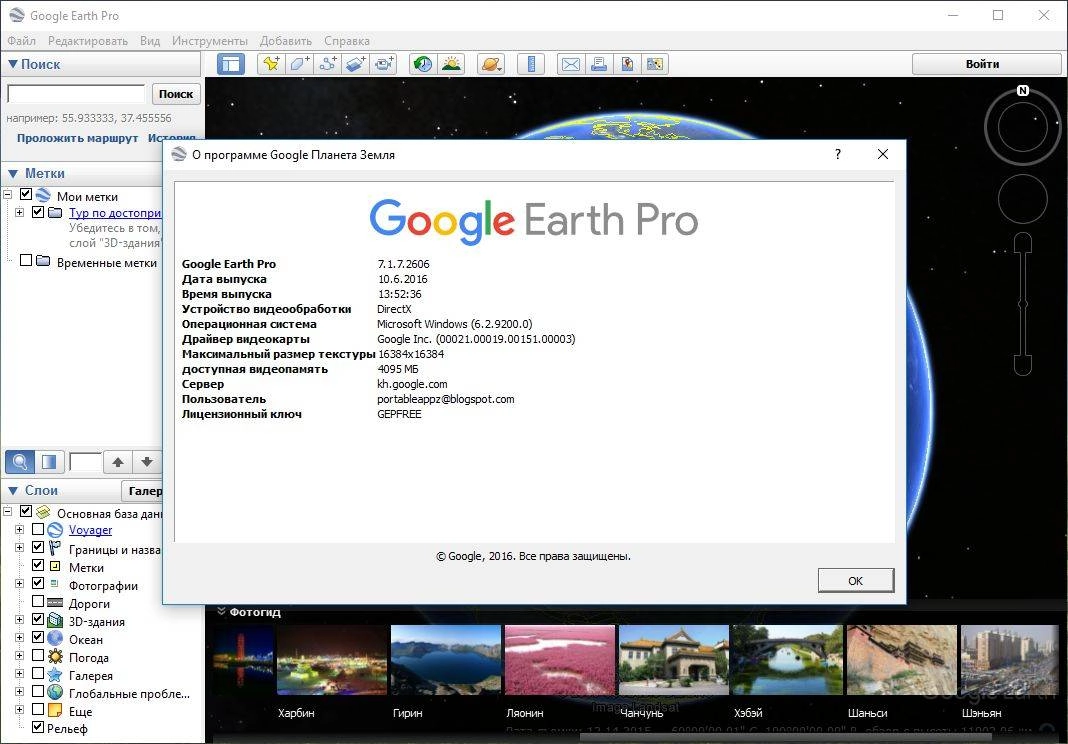Show historical imagery clock icon
The height and width of the screenshot is (744, 1068).
point(423,64)
